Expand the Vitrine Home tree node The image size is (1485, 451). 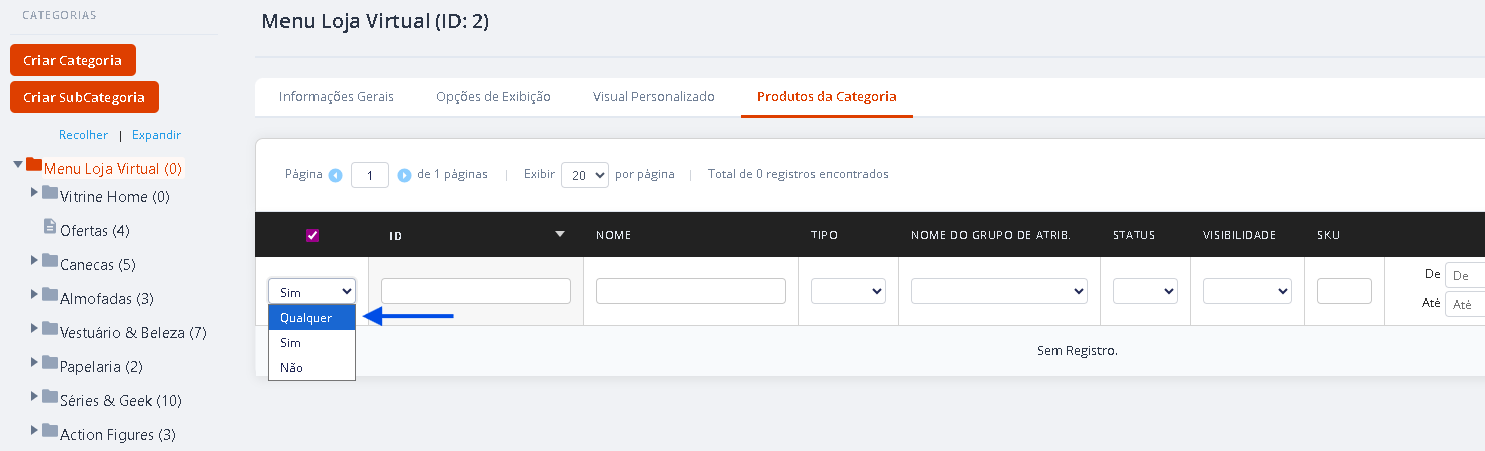point(35,191)
